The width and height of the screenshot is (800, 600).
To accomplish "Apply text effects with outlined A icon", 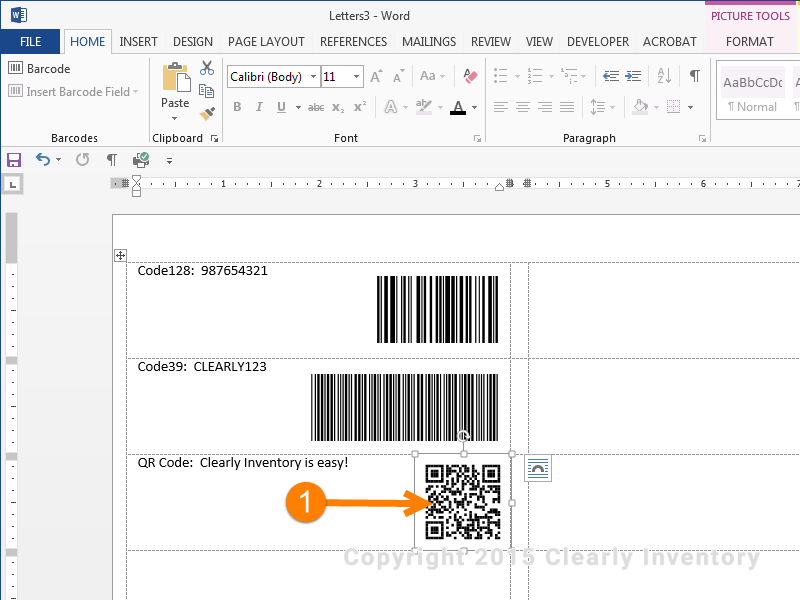I will (x=391, y=107).
